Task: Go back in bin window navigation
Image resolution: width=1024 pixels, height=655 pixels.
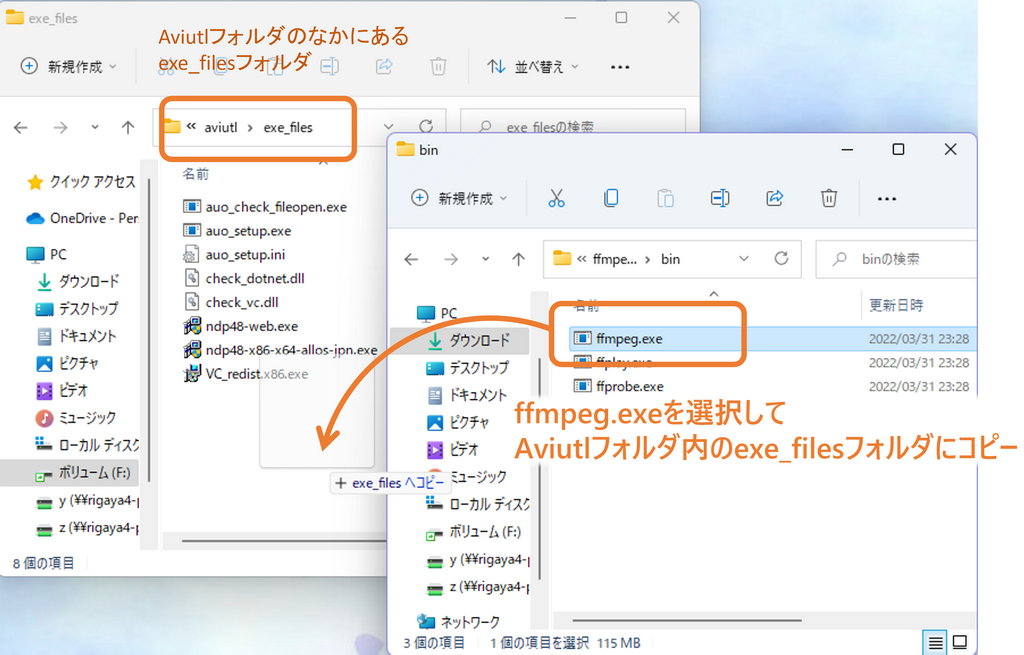Action: tap(411, 259)
